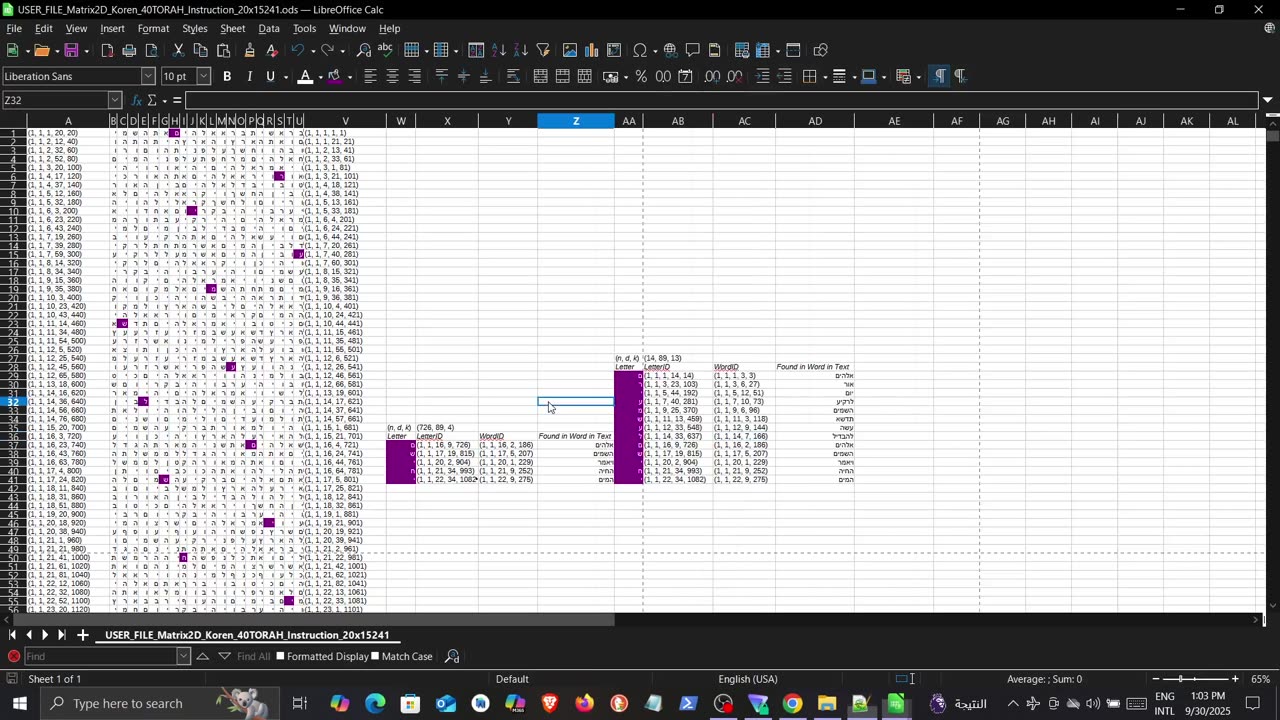Open font color dropdown arrow
This screenshot has width=1280, height=720.
pos(320,76)
